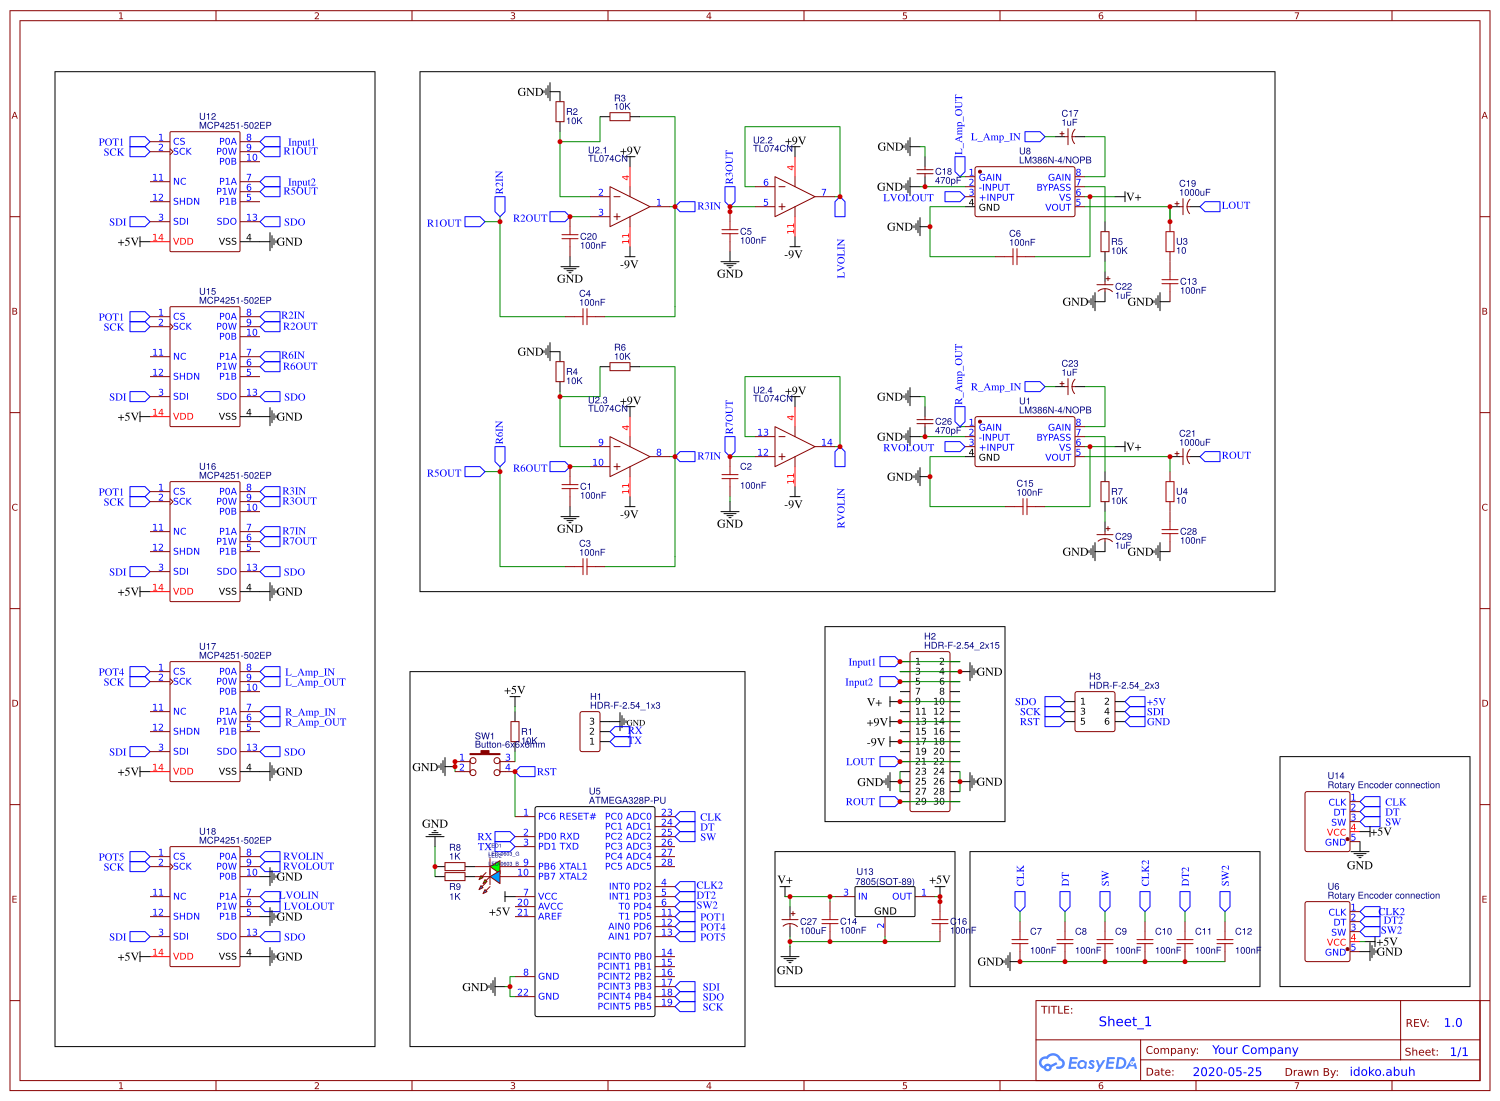Select the 1000uF capacitor C19 symbol
This screenshot has width=1500, height=1101.
(1185, 205)
